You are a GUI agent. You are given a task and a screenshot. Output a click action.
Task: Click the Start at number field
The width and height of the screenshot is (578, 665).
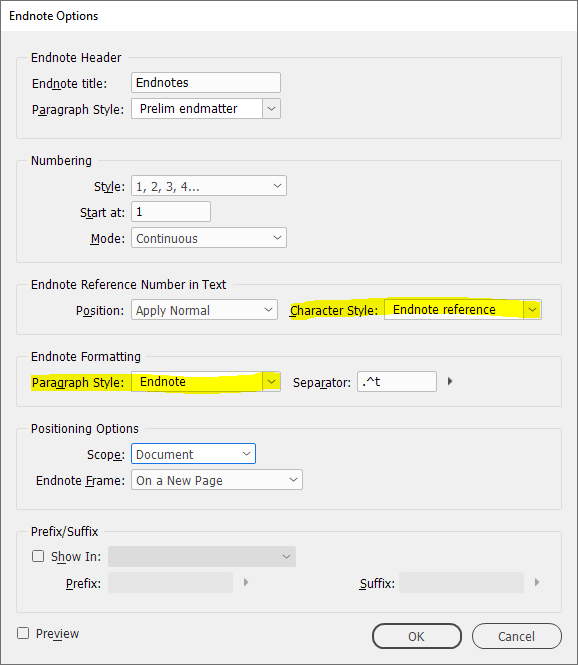(170, 212)
